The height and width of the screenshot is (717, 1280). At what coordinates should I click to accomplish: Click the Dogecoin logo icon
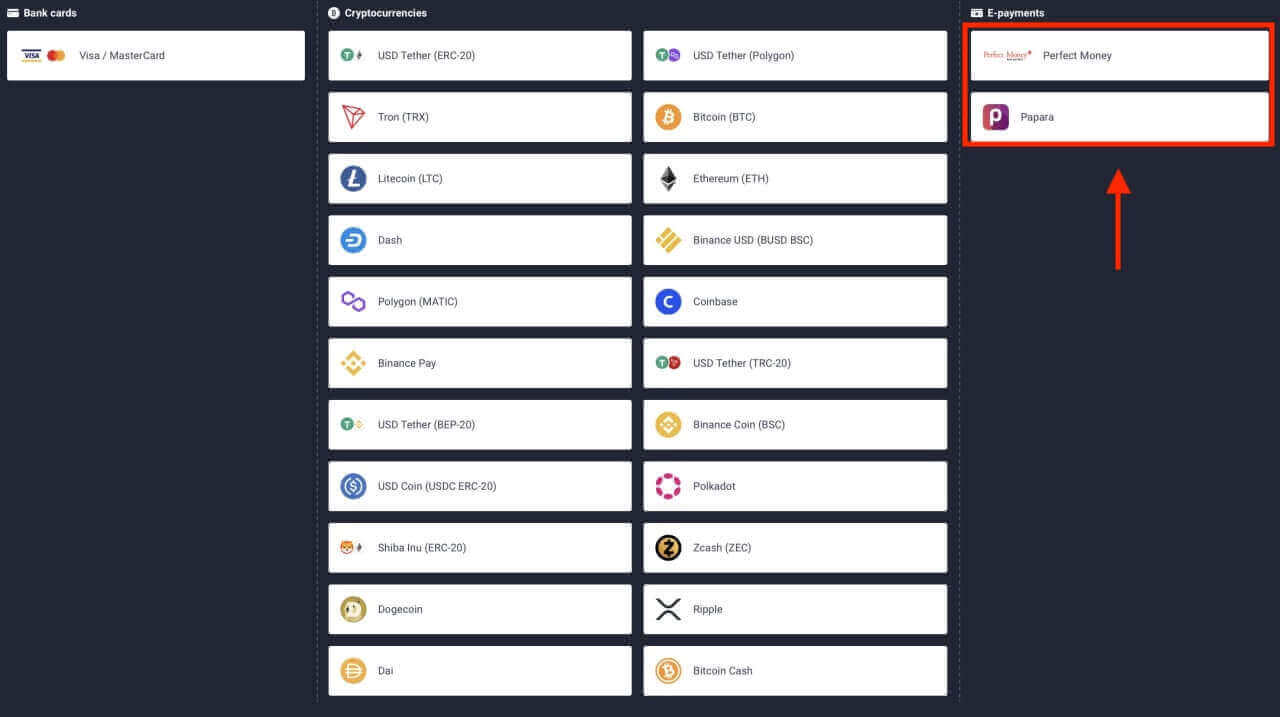click(x=353, y=609)
